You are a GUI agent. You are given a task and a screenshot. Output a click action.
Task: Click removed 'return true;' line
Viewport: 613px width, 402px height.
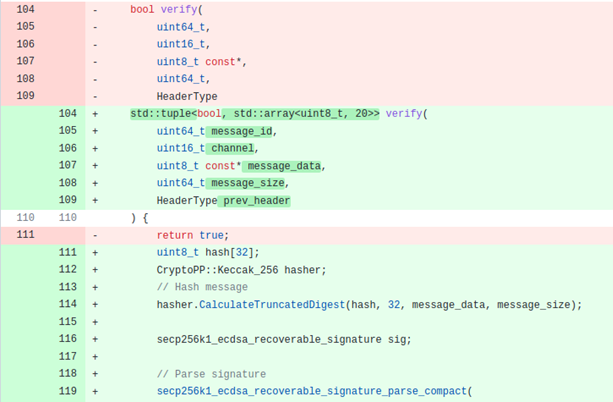pos(193,235)
